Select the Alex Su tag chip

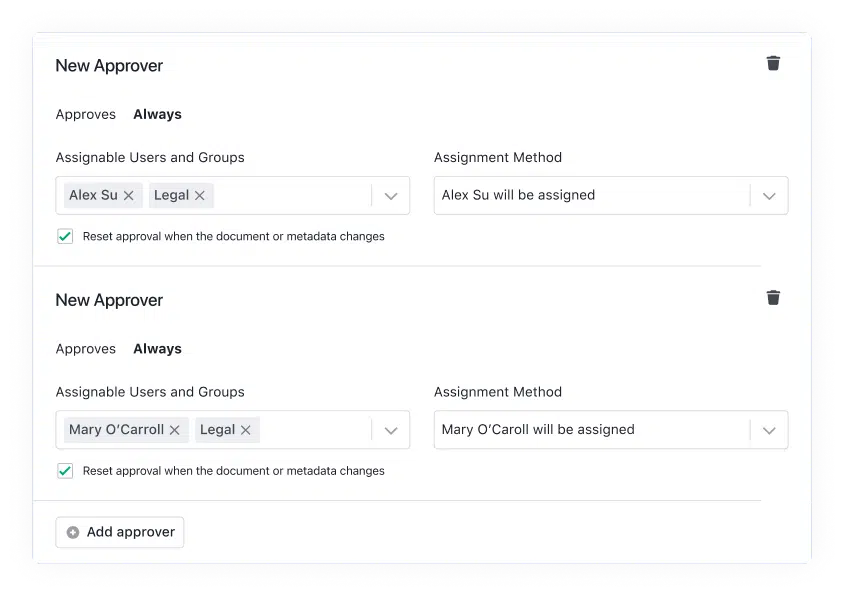click(93, 195)
